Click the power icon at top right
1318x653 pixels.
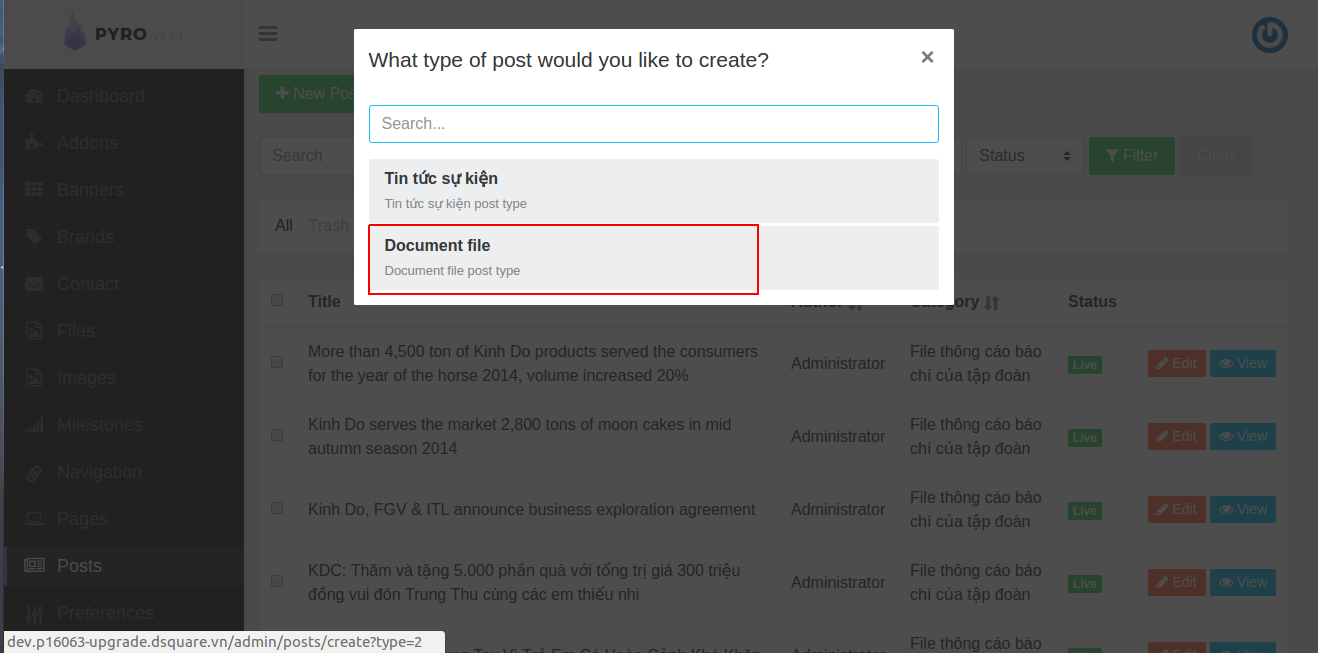(x=1269, y=35)
